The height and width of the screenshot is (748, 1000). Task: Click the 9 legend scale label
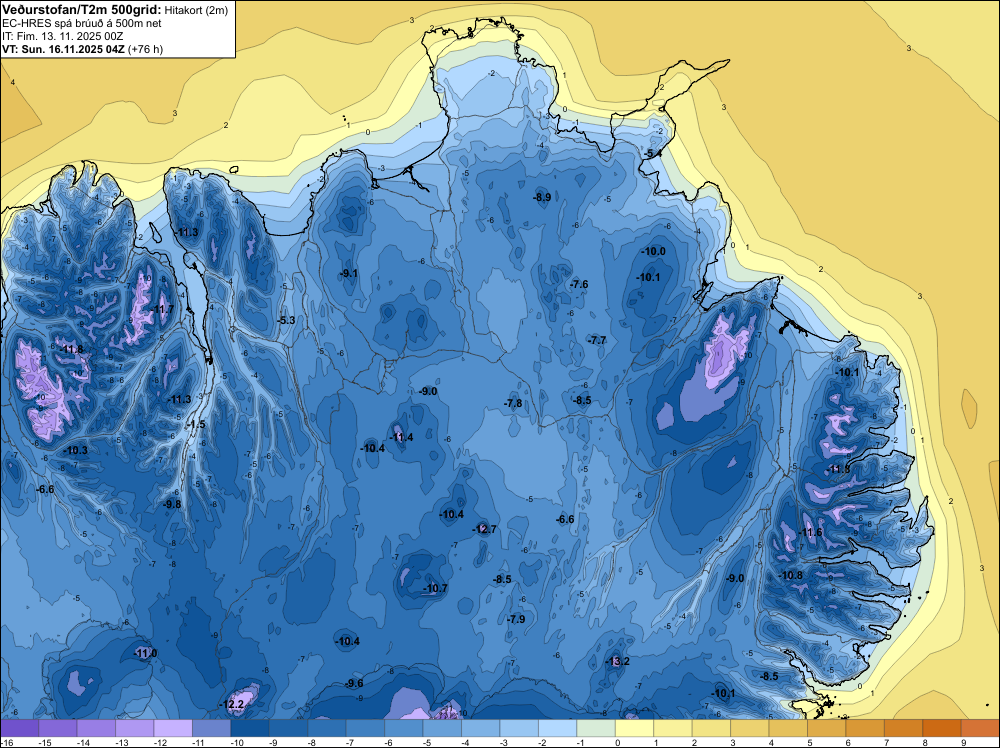coord(964,742)
